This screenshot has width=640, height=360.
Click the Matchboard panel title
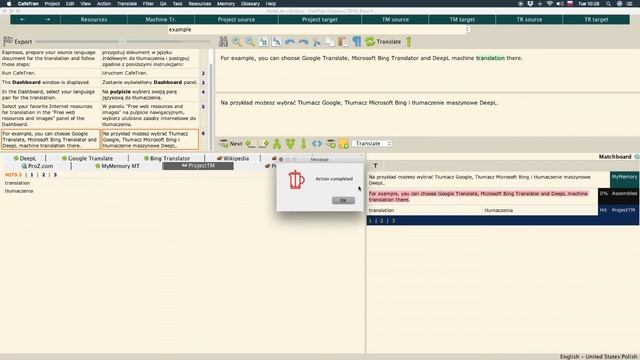615,156
